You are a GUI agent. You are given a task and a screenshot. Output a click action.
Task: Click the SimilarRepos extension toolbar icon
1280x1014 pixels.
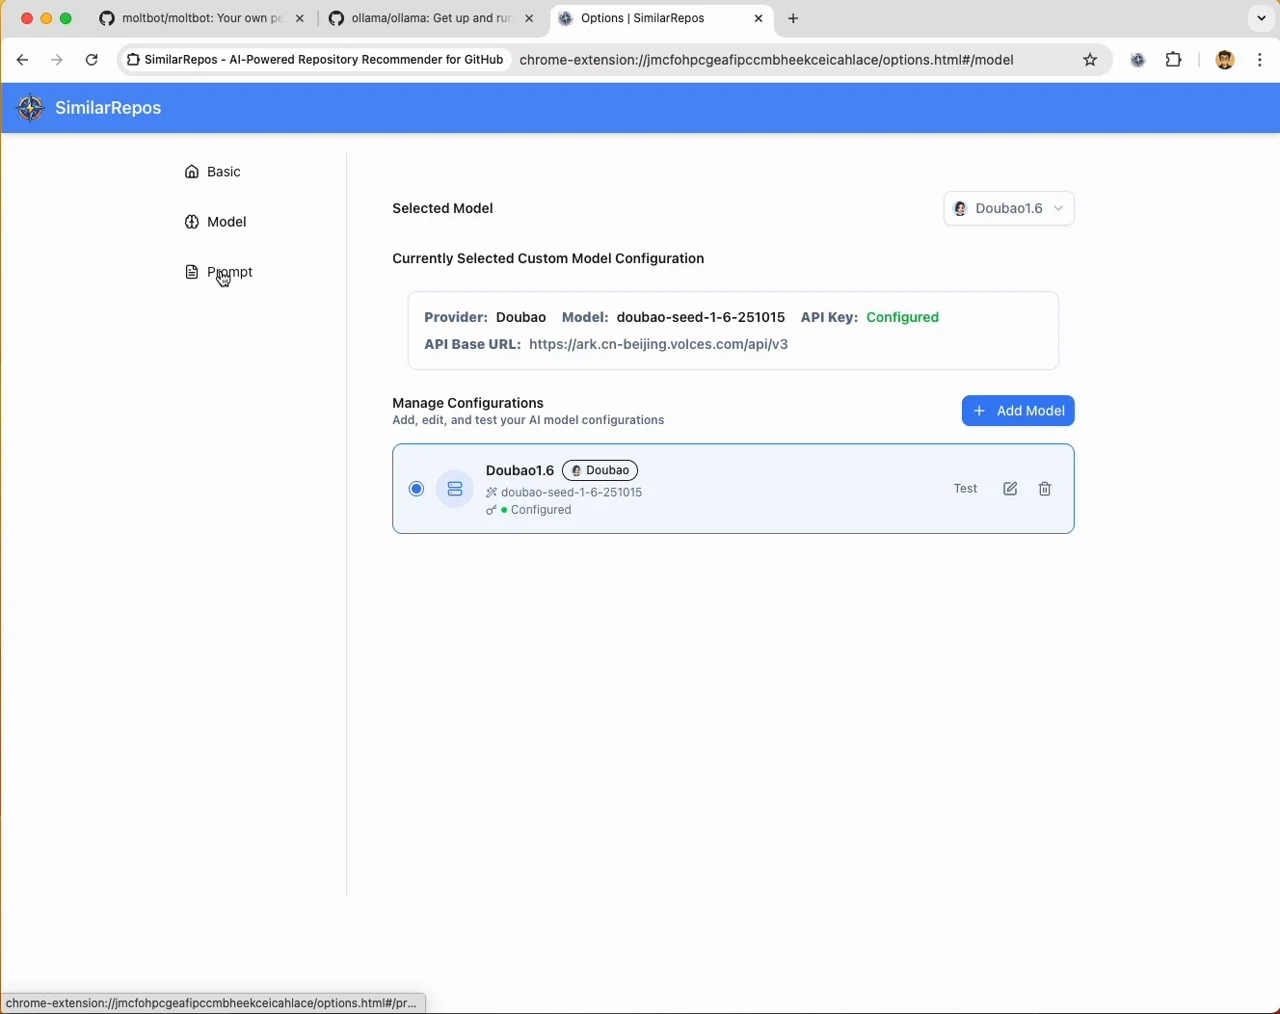1137,60
